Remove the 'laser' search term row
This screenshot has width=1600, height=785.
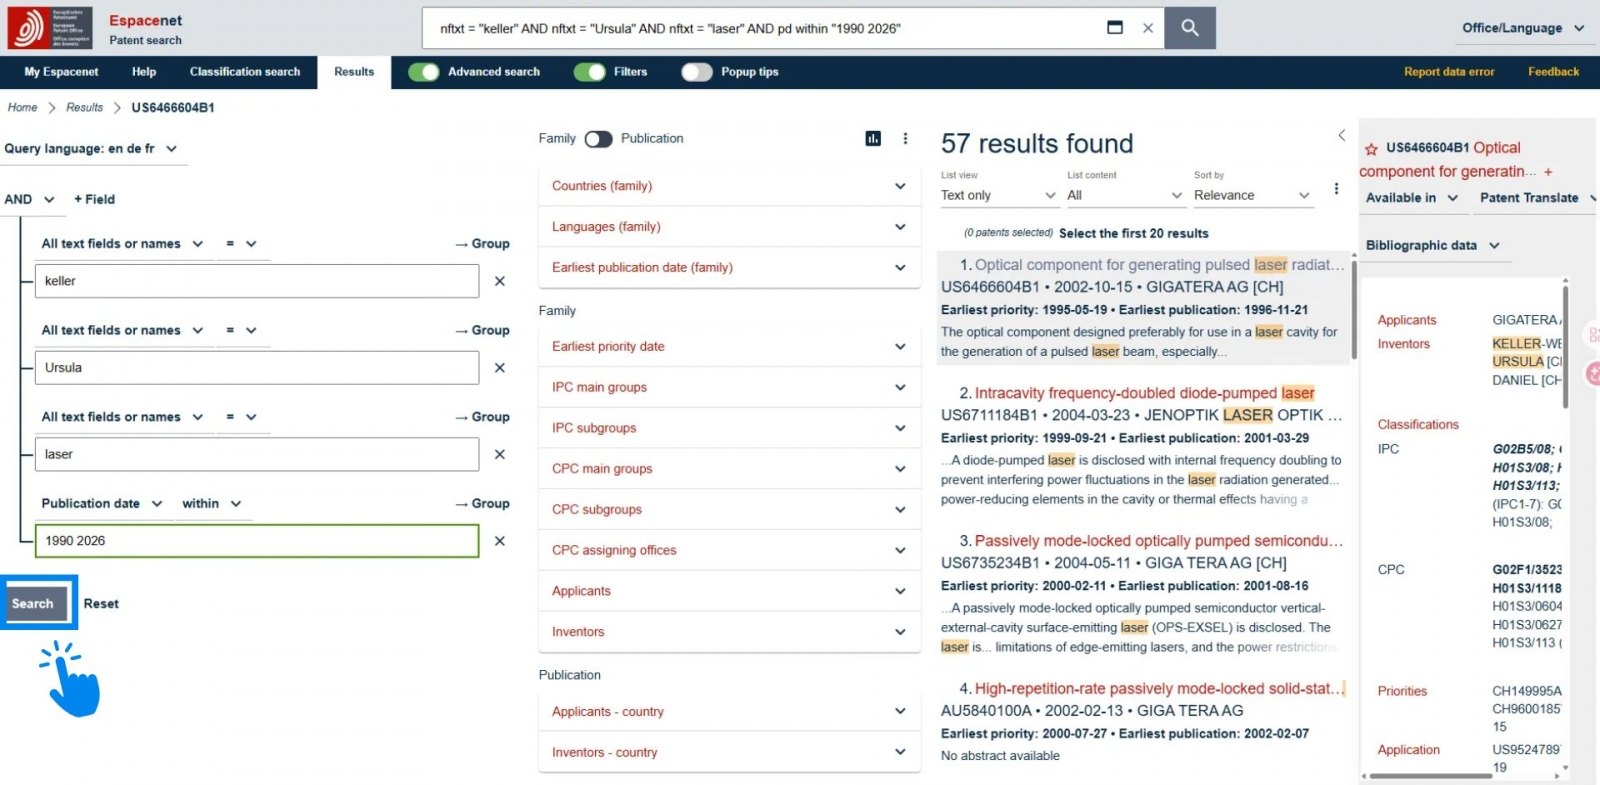click(x=500, y=454)
